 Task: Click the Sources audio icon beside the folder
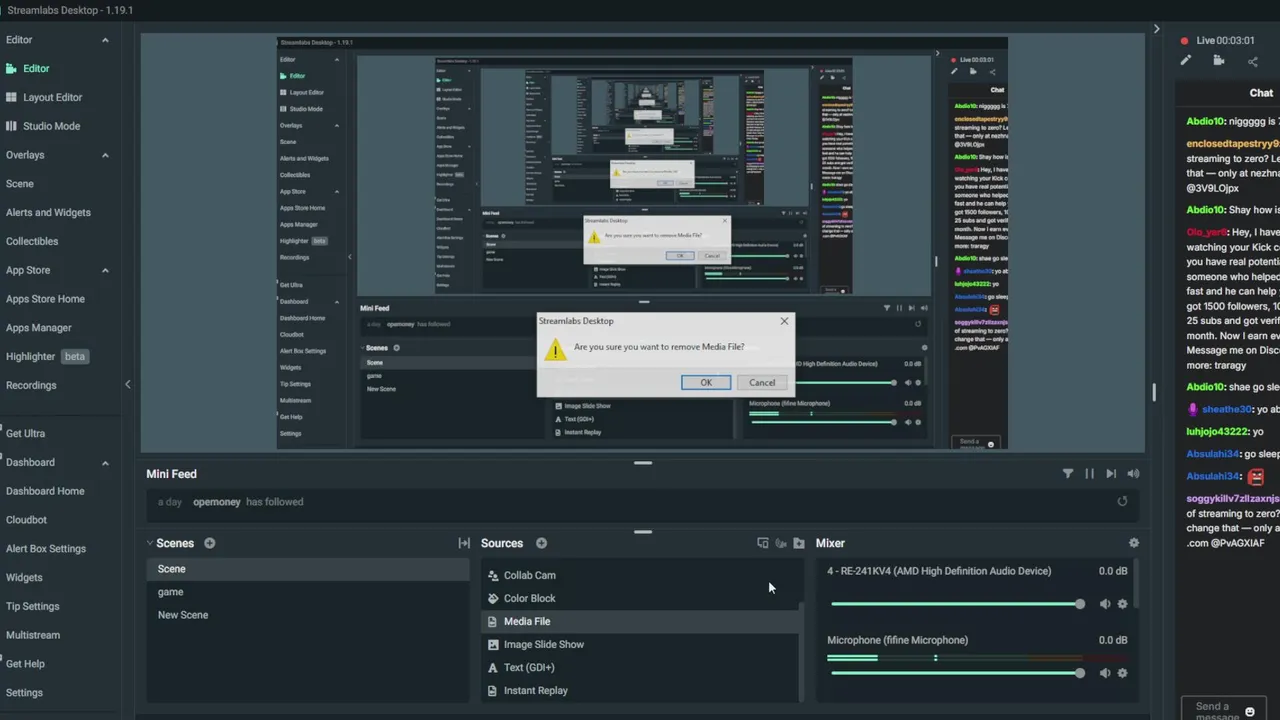click(781, 543)
